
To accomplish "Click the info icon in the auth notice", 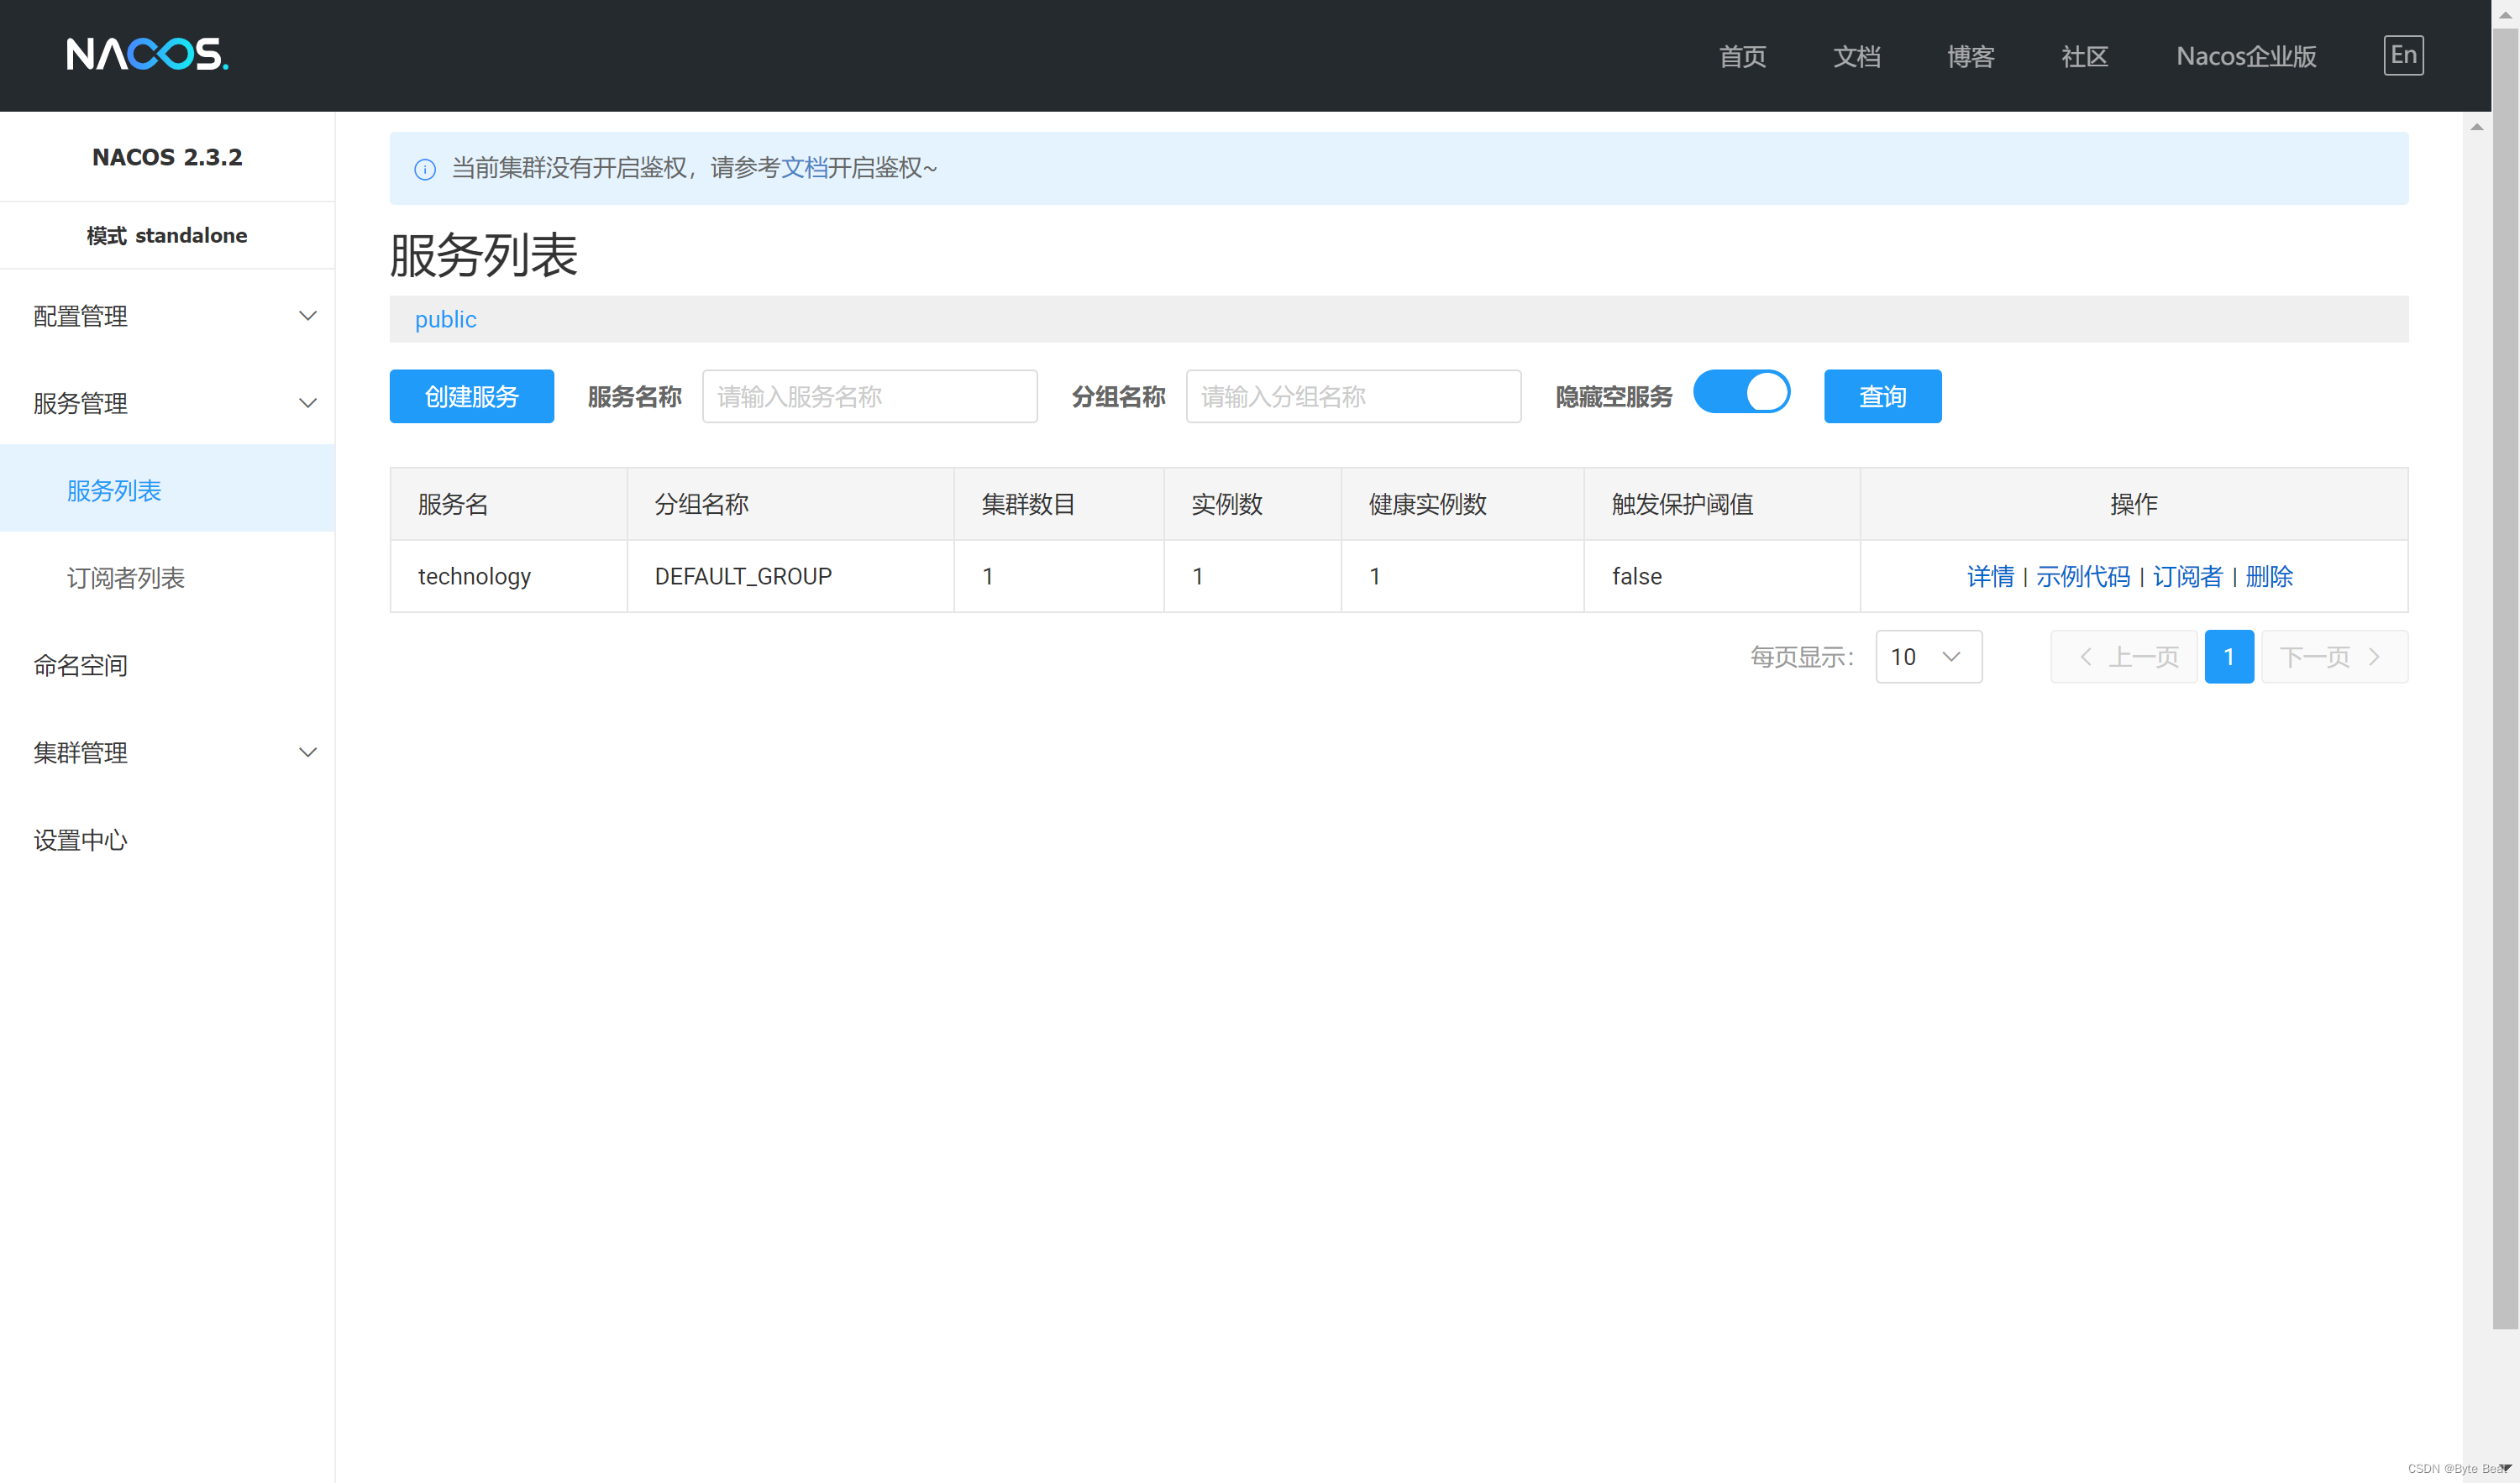I will tap(425, 169).
